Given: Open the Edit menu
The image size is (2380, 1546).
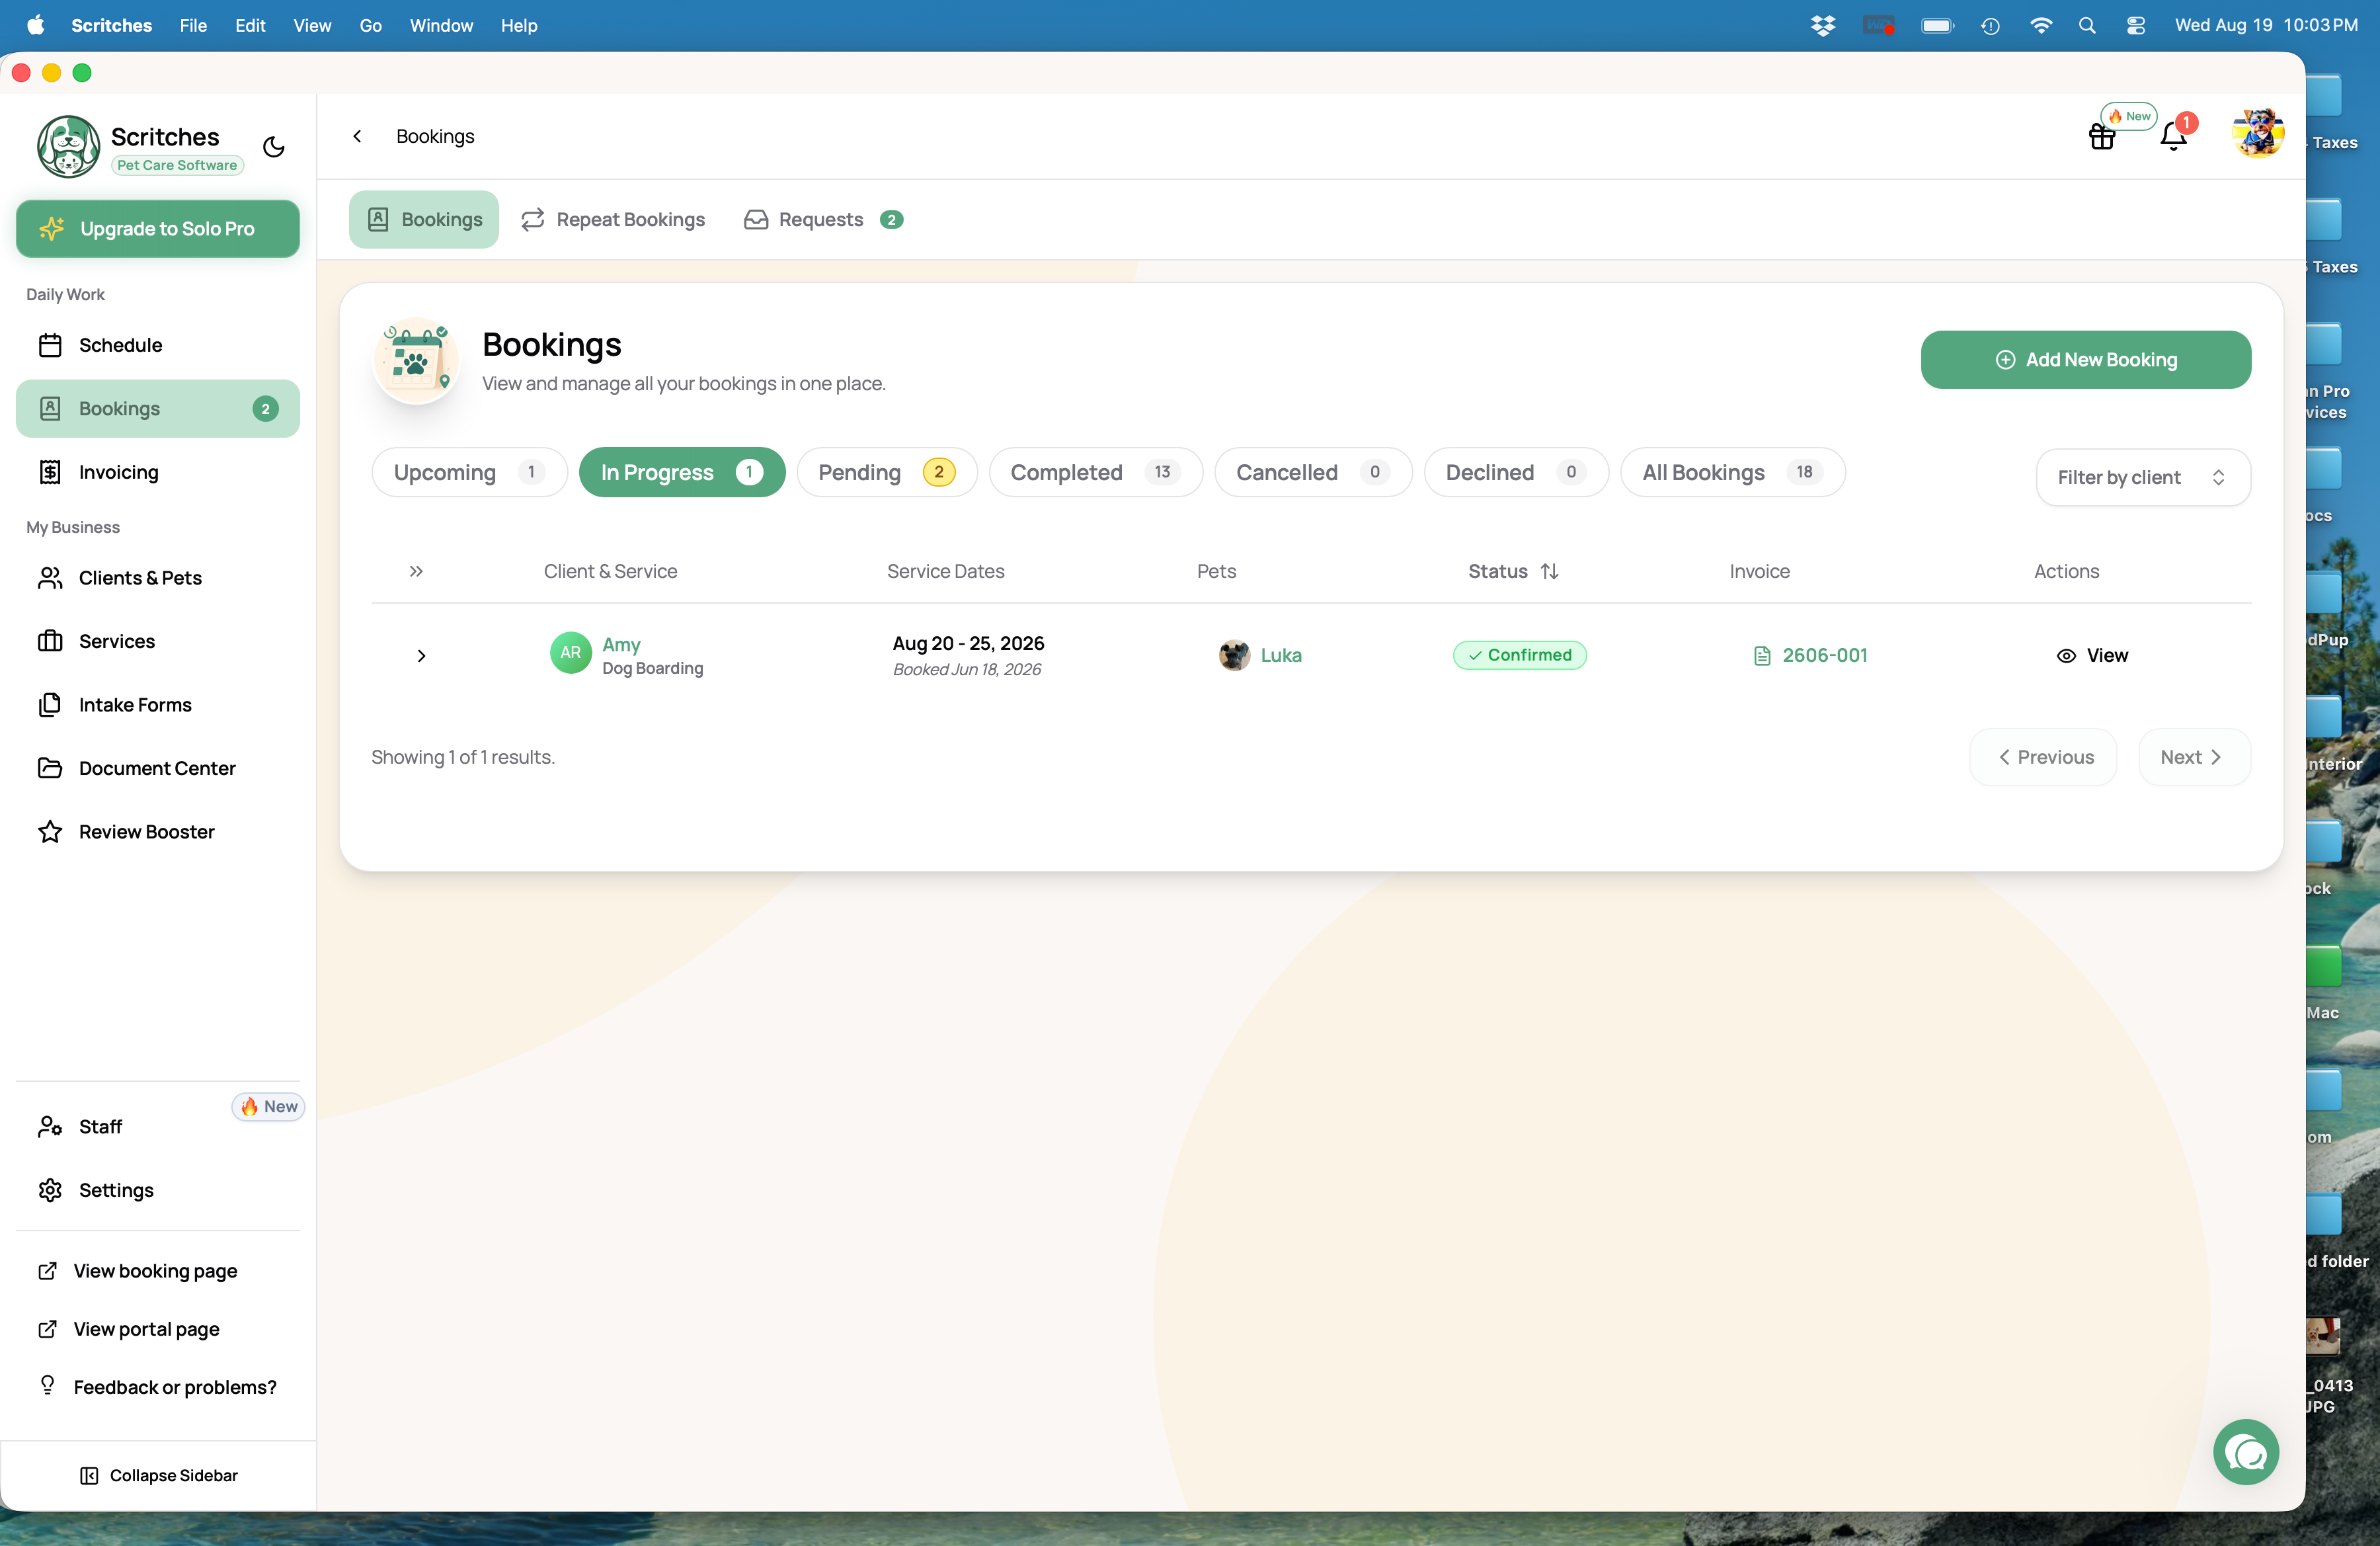Looking at the screenshot, I should [x=250, y=25].
